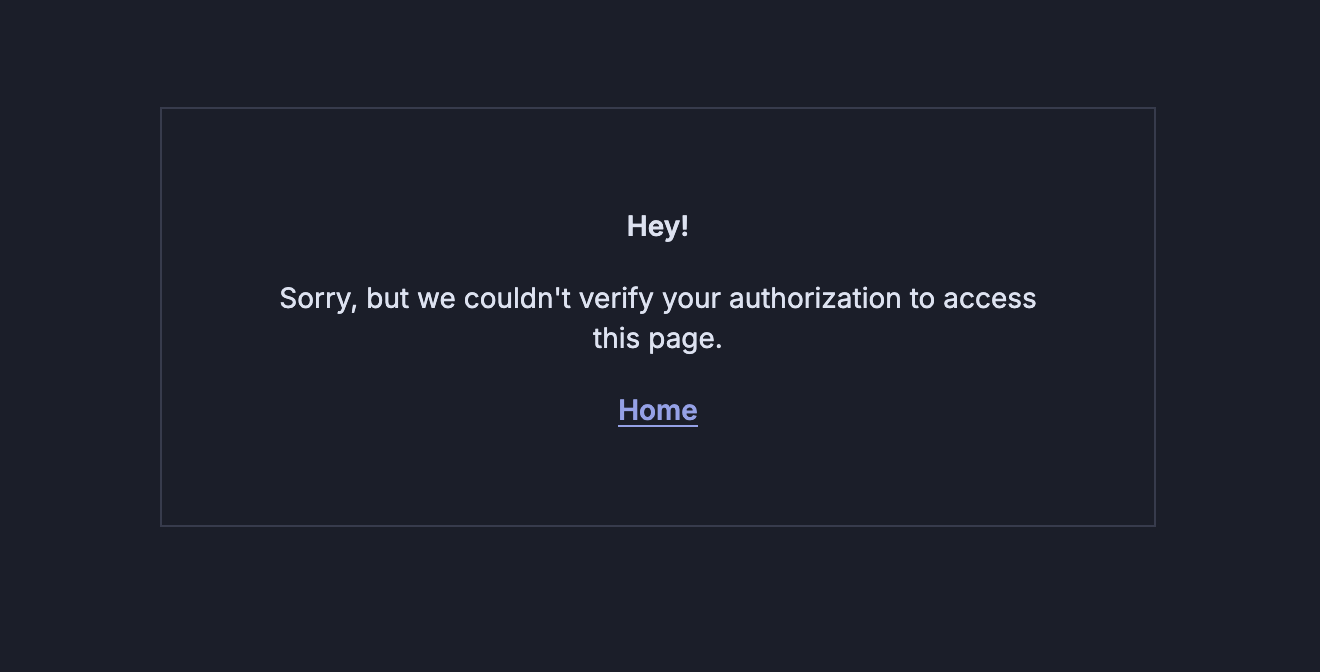This screenshot has height=672, width=1320.
Task: Click the Home link
Action: 657,410
